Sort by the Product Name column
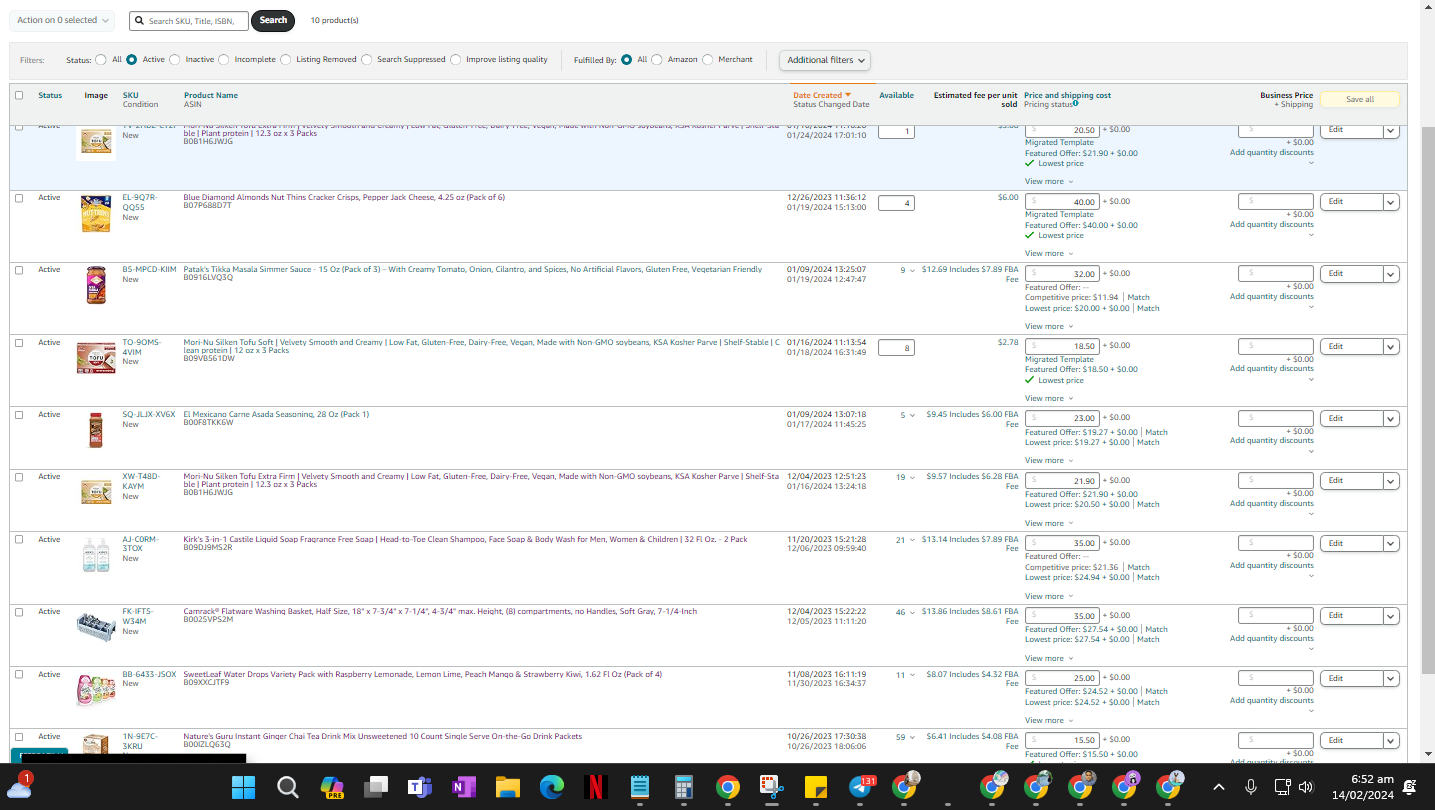 click(211, 95)
